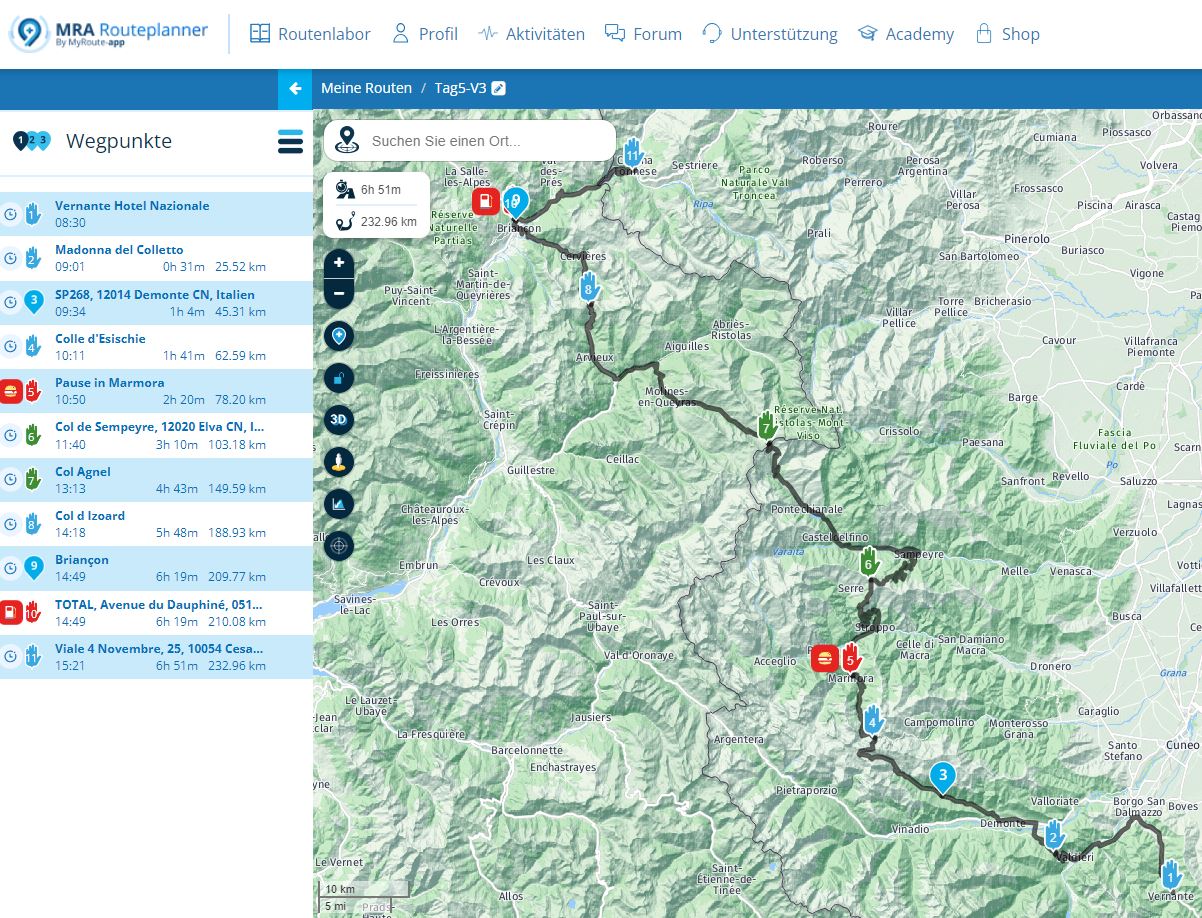Go to the Forum menu item
This screenshot has height=918, width=1202.
point(643,34)
